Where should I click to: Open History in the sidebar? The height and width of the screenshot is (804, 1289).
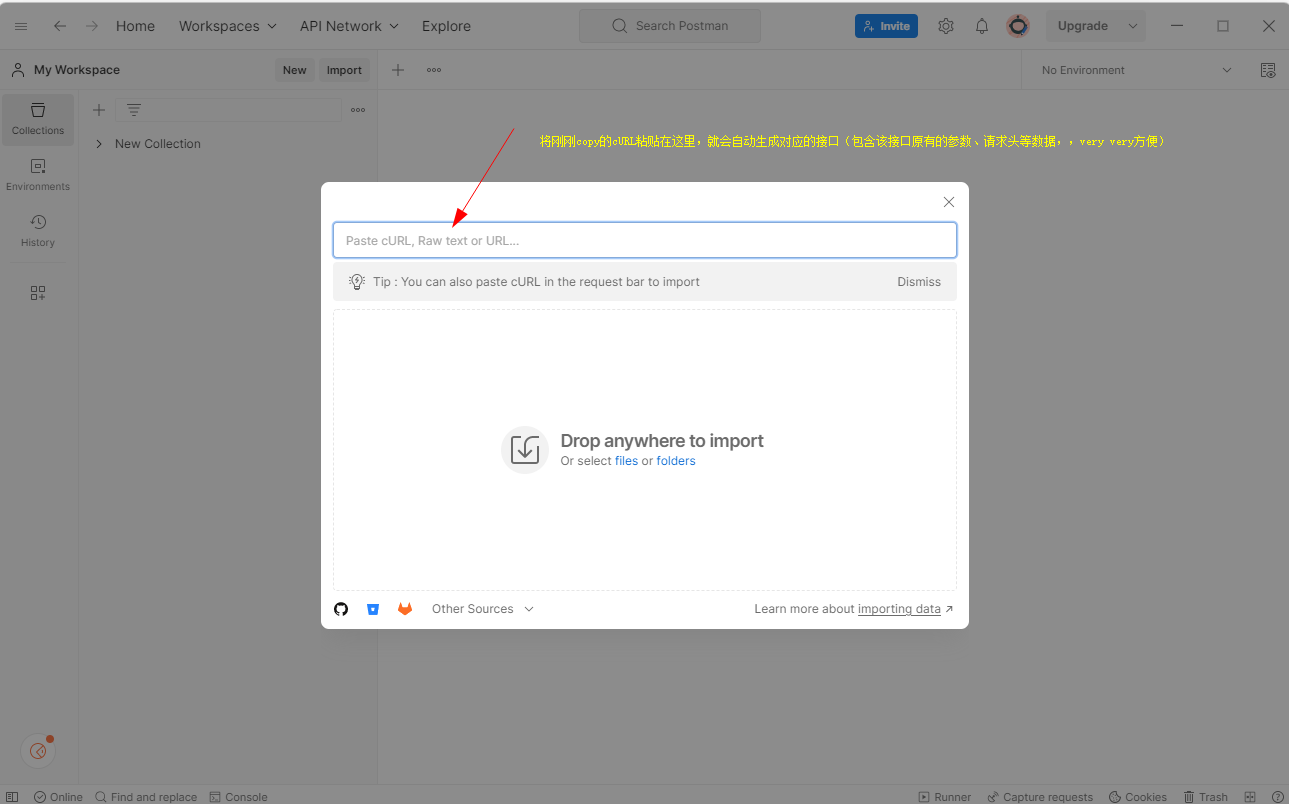[x=38, y=231]
